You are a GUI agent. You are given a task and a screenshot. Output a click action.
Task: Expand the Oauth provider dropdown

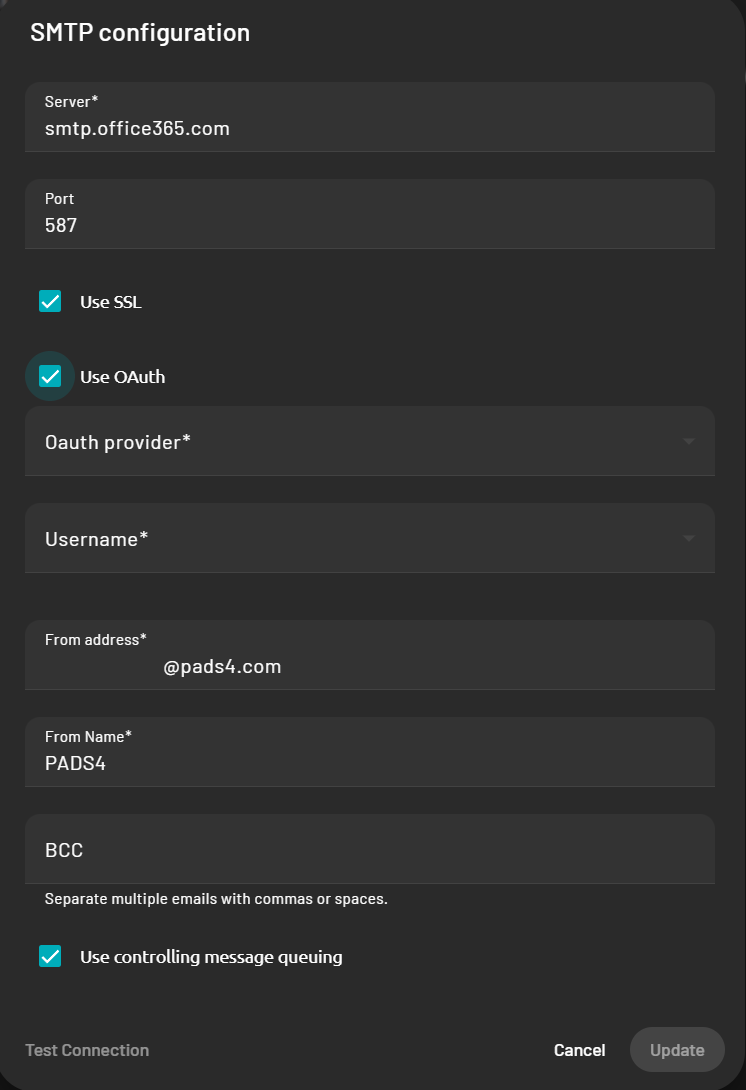coord(370,440)
